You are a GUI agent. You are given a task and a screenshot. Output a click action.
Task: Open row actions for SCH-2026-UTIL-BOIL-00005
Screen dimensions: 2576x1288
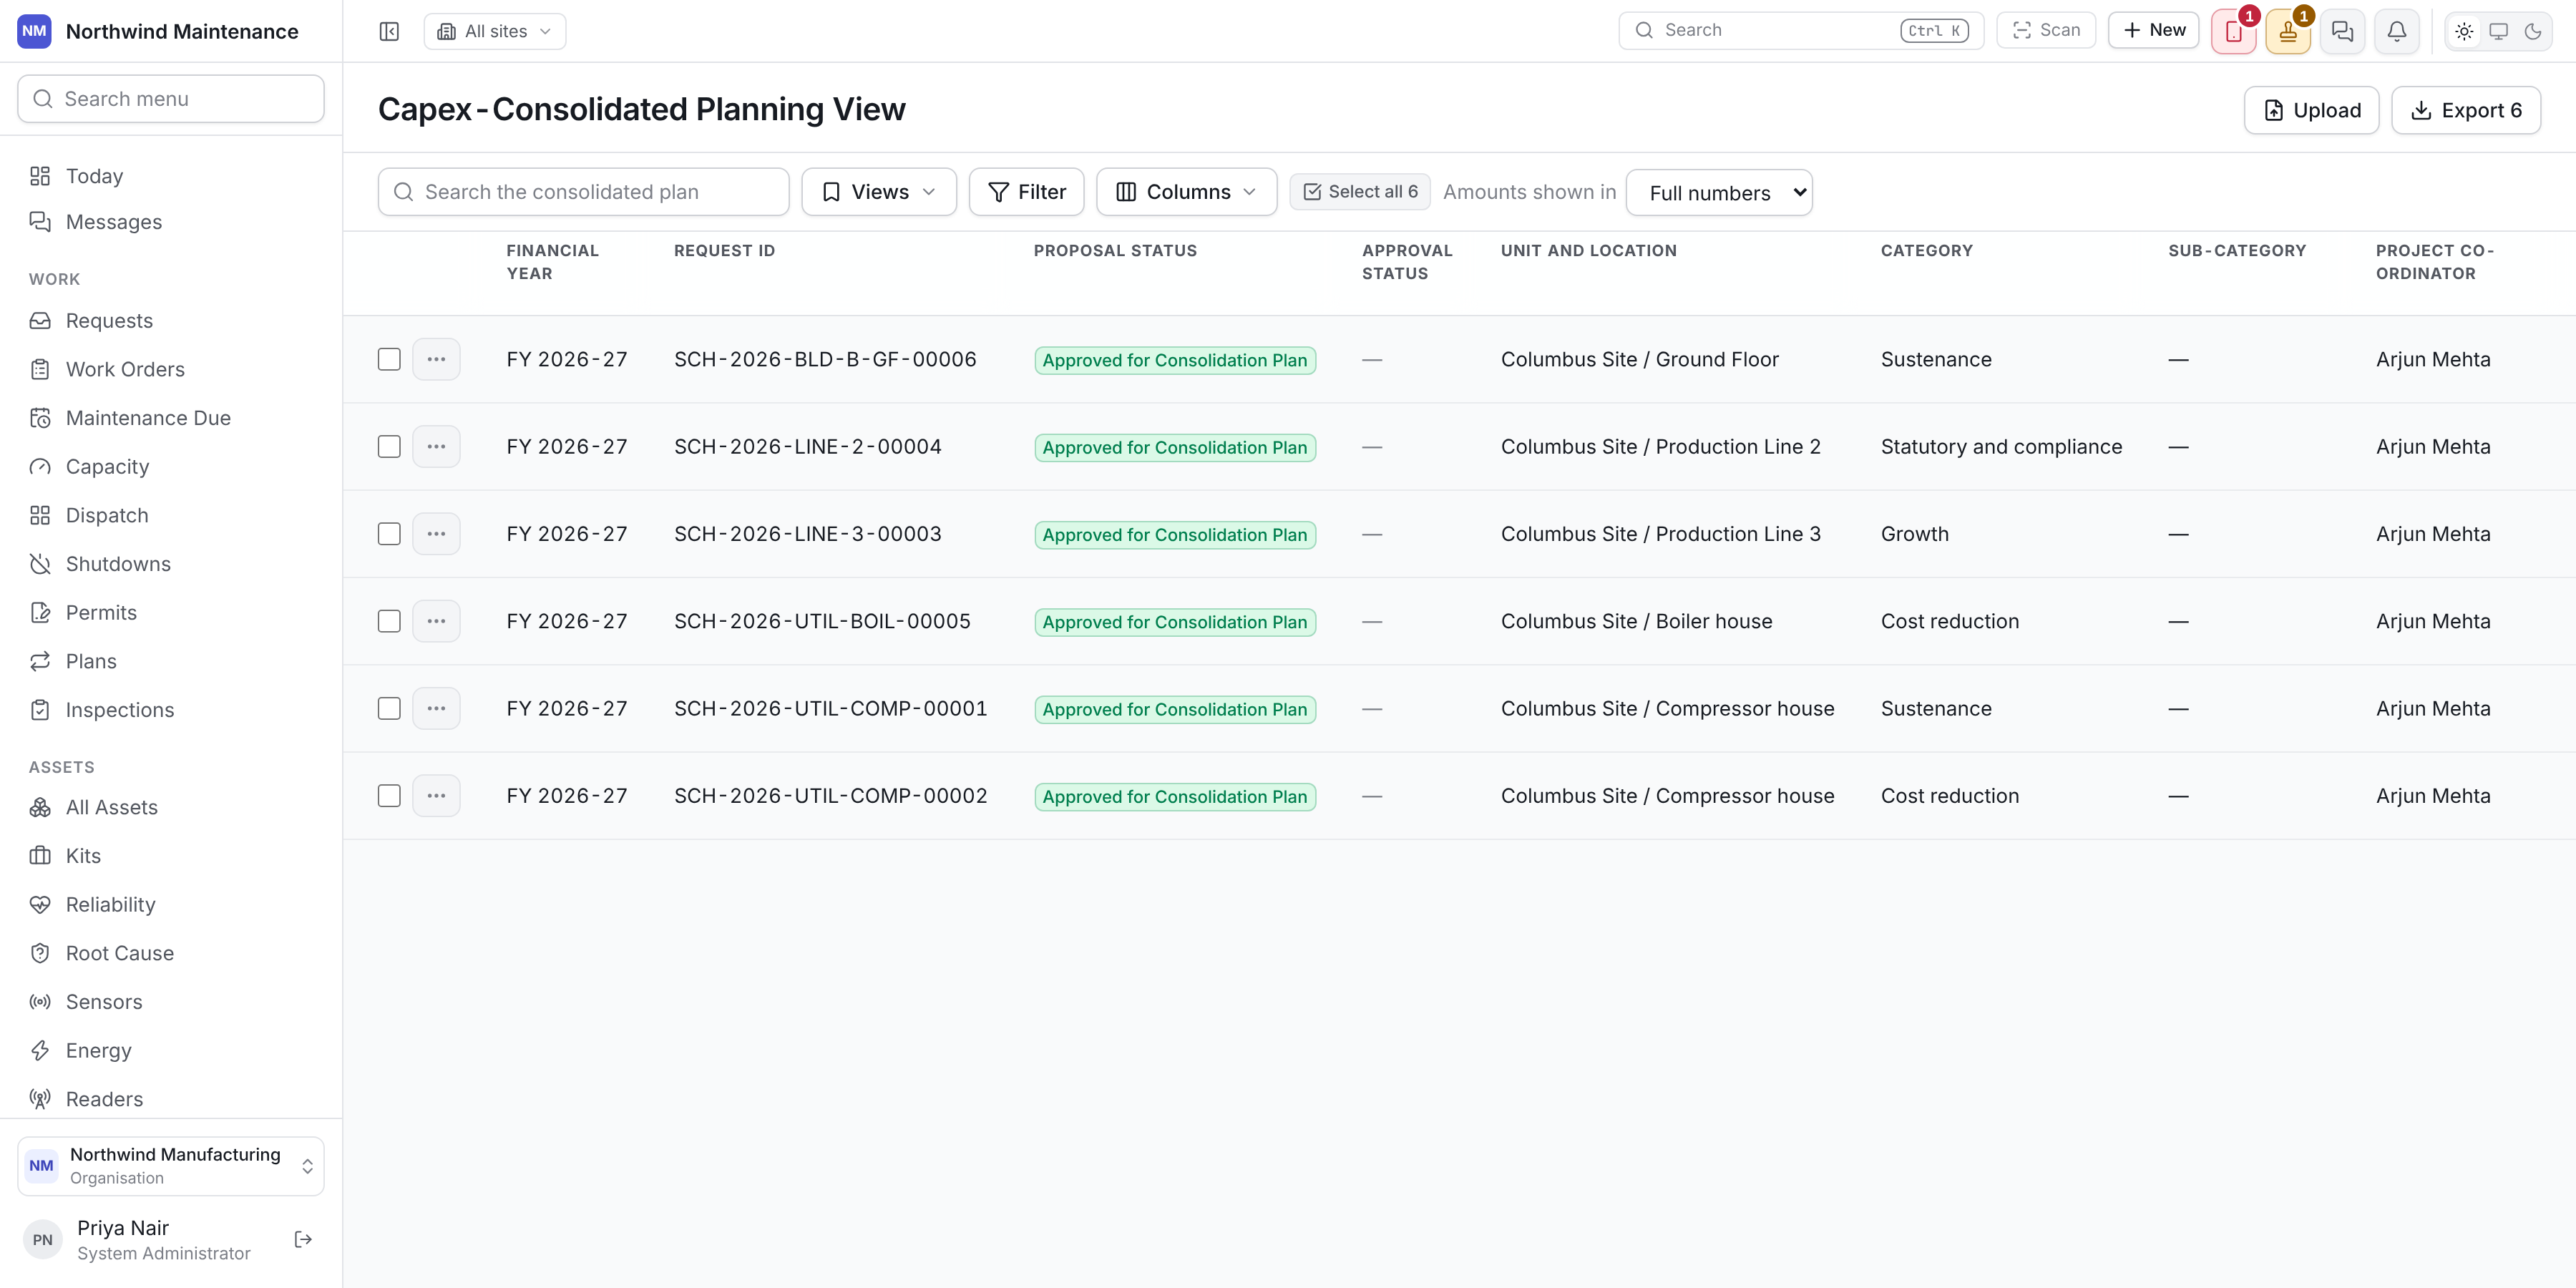tap(436, 621)
